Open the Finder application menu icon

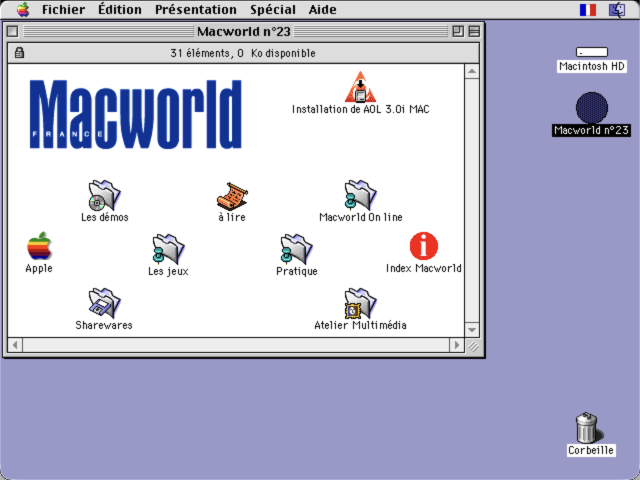pyautogui.click(x=617, y=10)
